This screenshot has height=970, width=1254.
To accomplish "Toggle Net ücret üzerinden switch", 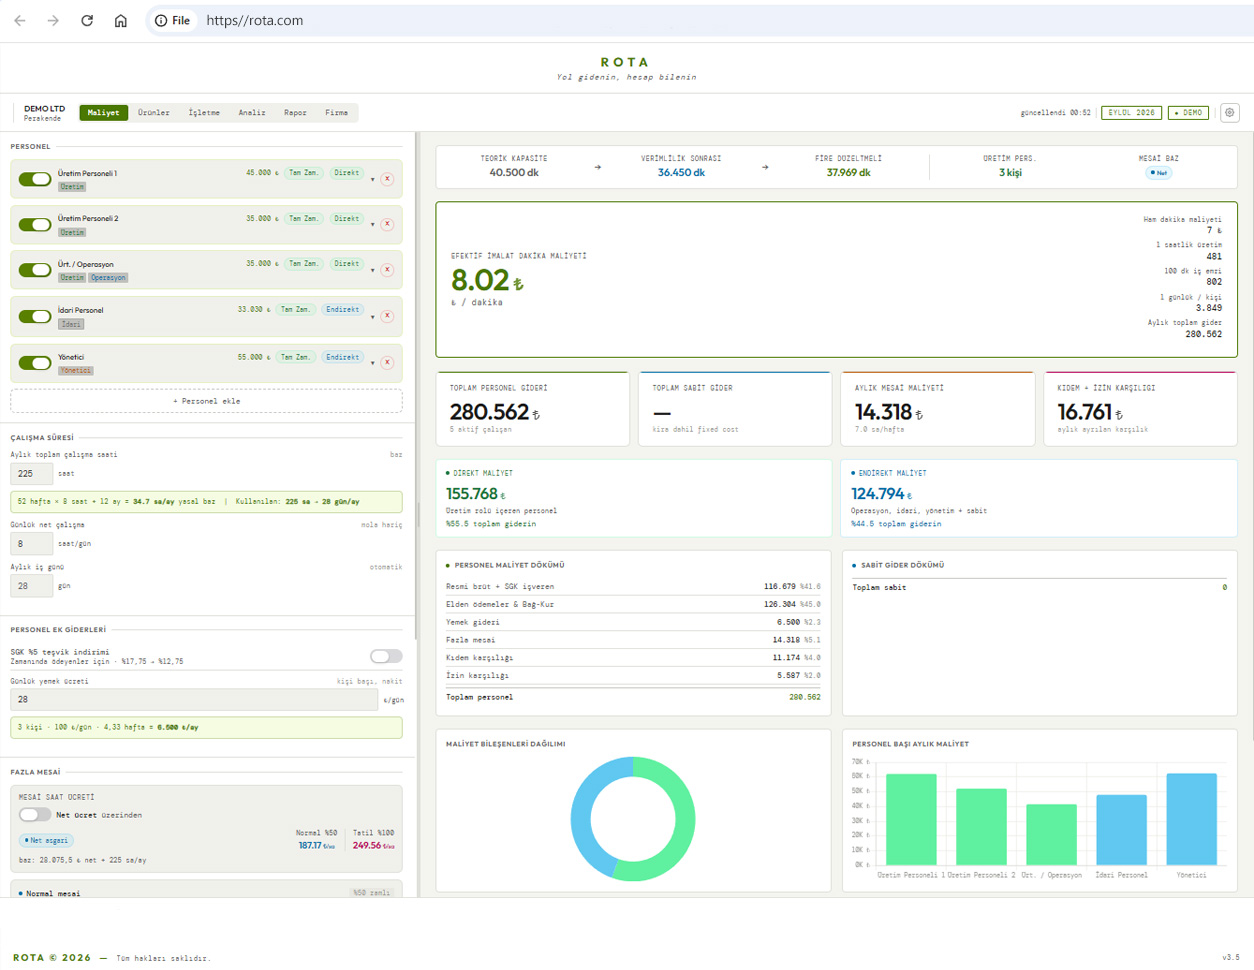I will (35, 814).
